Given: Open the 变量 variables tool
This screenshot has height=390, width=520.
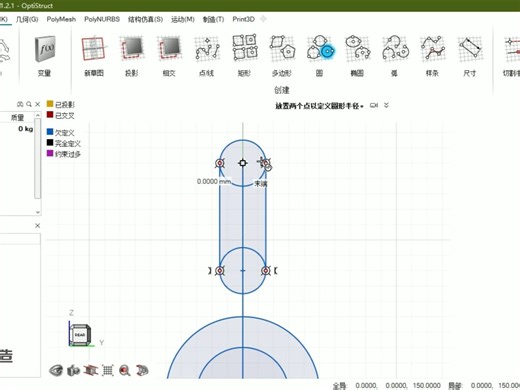Looking at the screenshot, I should tap(45, 56).
